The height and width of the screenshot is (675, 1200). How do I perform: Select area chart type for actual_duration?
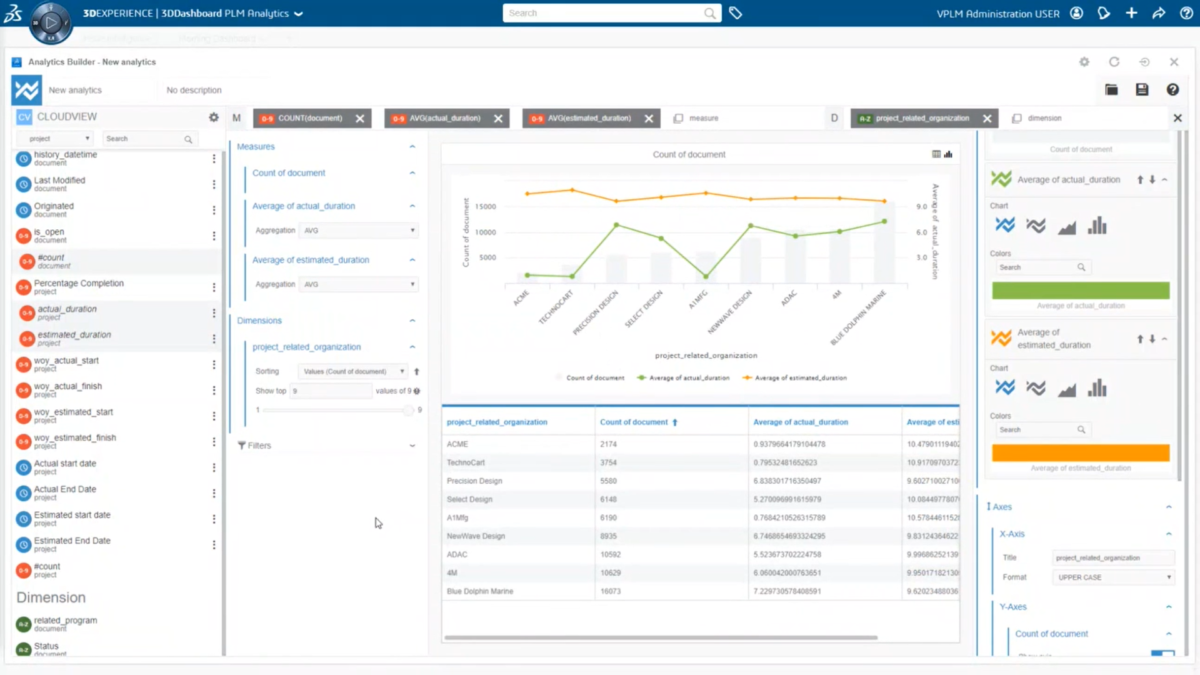tap(1067, 226)
